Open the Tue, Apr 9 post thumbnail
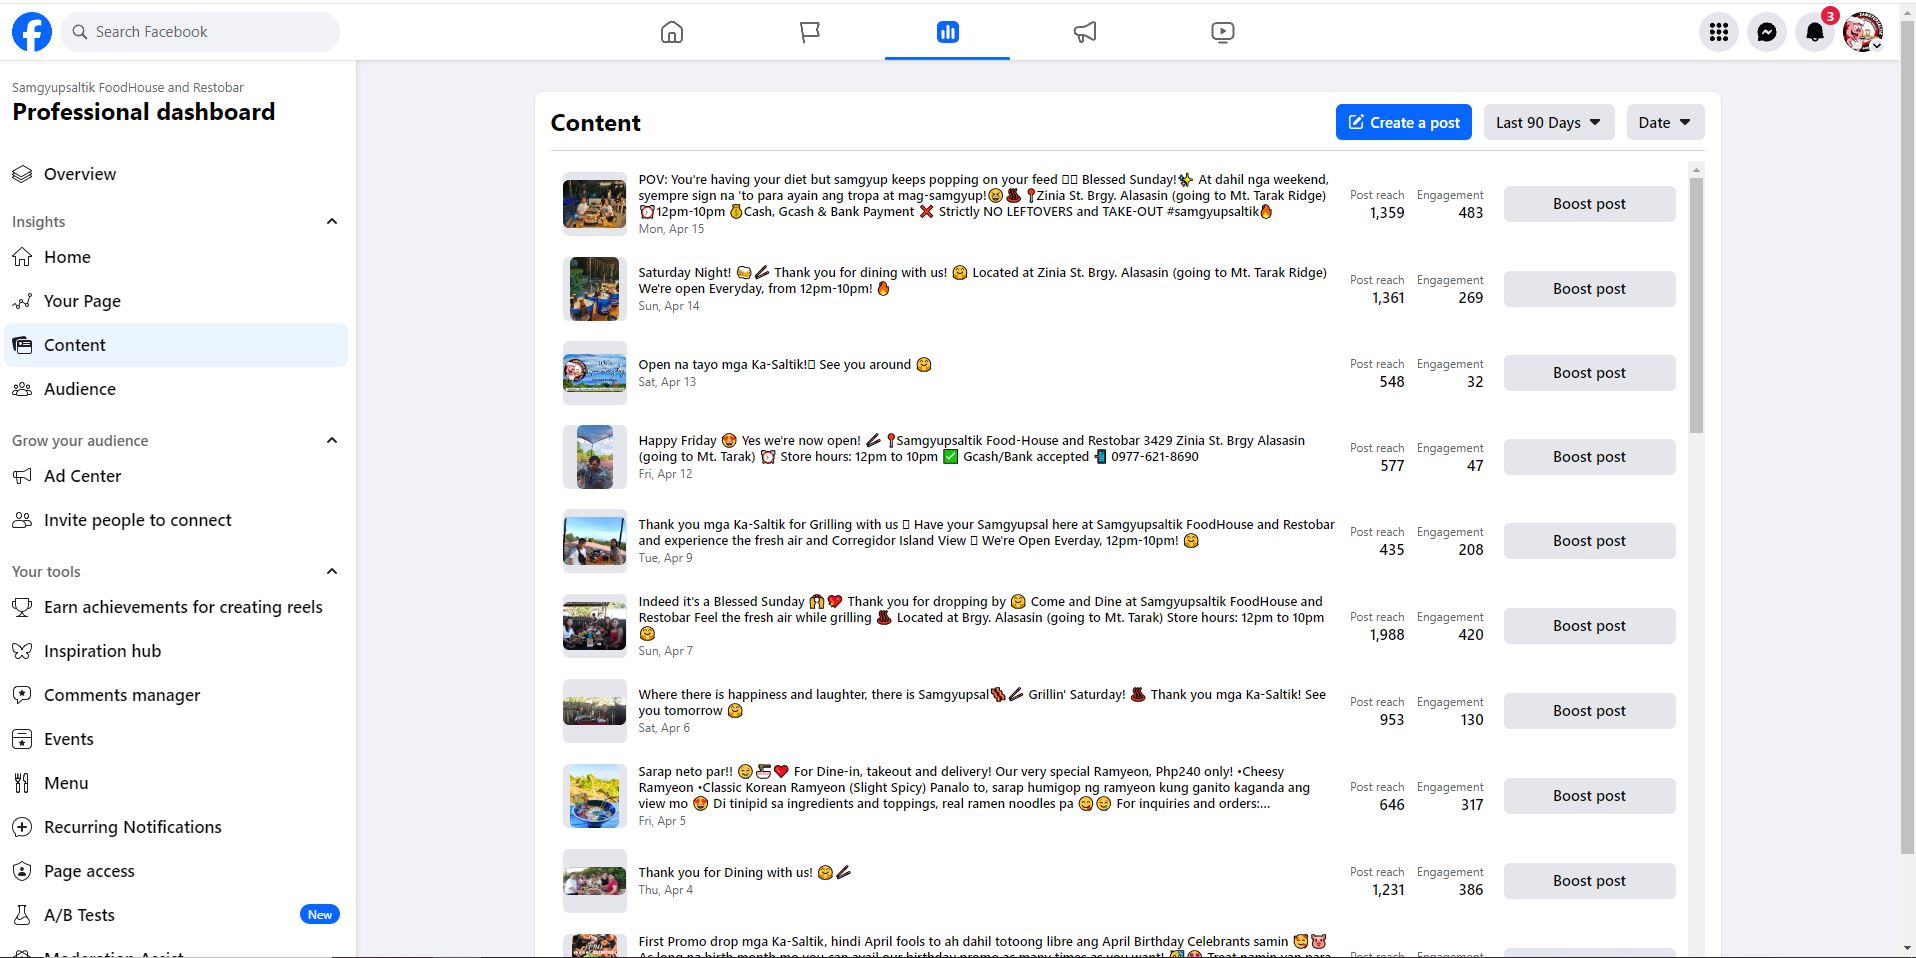1916x958 pixels. click(x=595, y=541)
